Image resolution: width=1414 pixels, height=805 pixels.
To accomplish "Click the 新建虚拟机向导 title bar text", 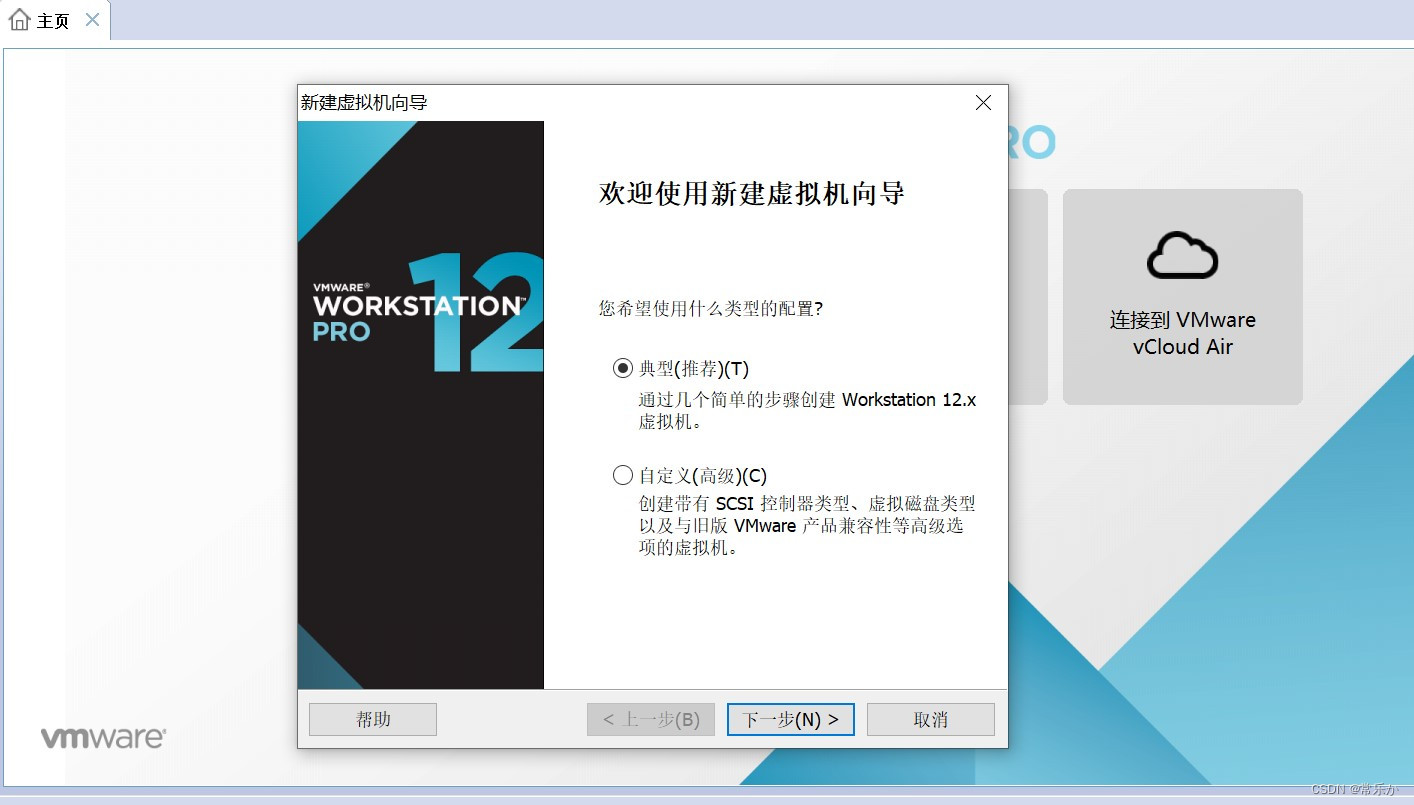I will pos(364,103).
